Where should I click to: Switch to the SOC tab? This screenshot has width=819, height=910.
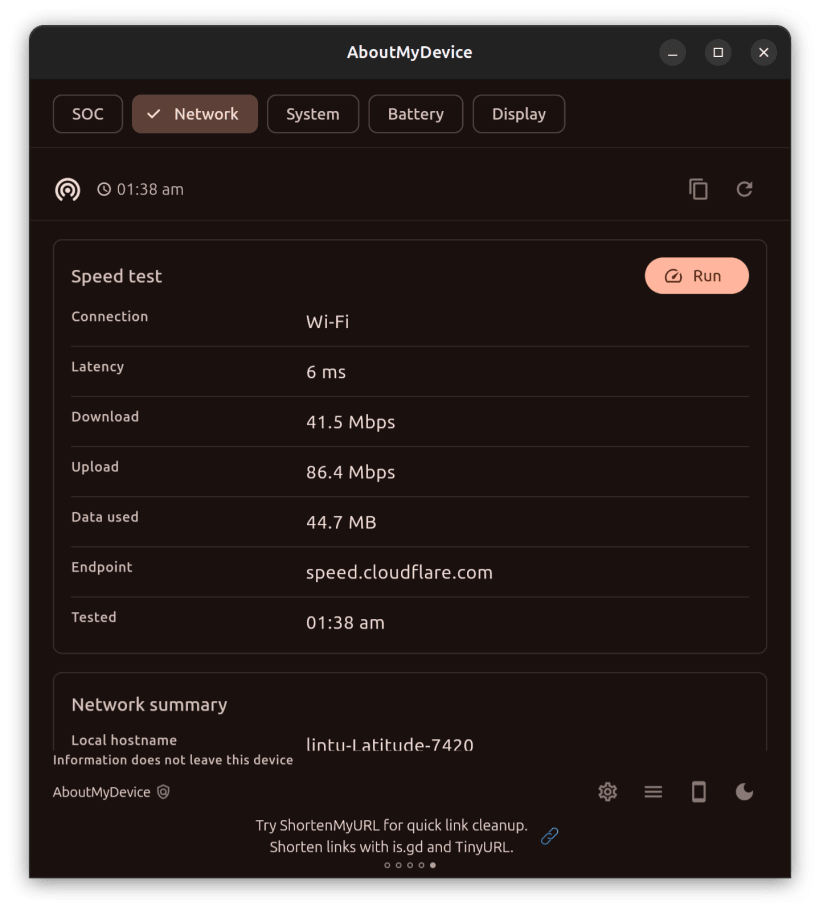pyautogui.click(x=88, y=114)
